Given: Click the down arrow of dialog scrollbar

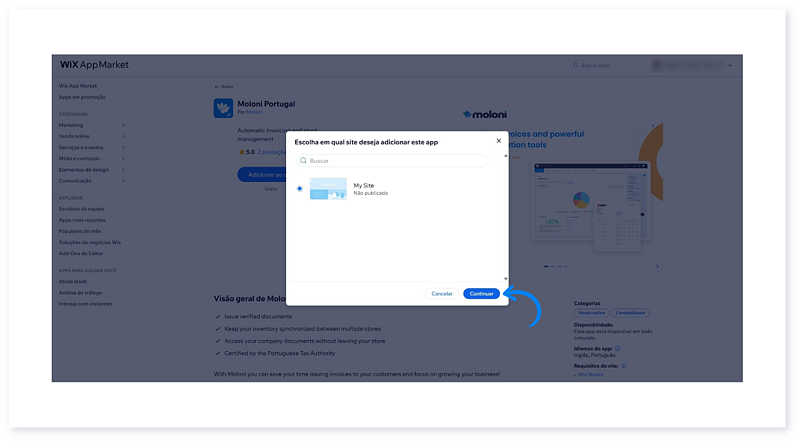Looking at the screenshot, I should [x=505, y=279].
